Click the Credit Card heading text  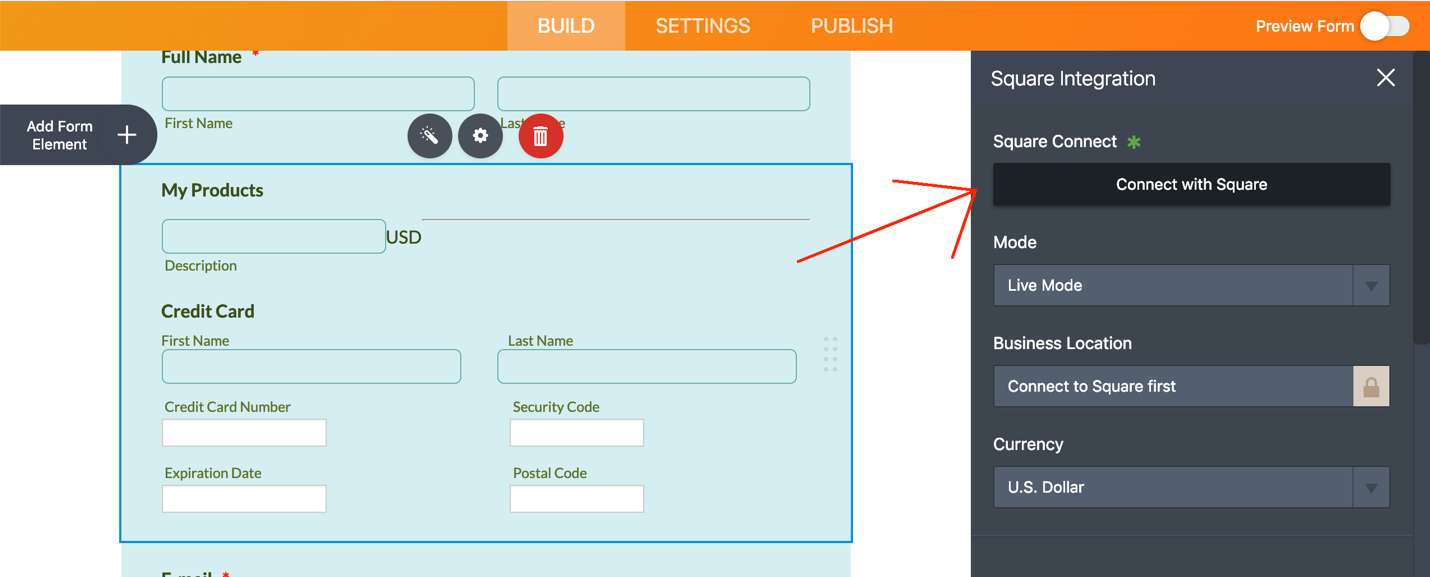pos(208,311)
